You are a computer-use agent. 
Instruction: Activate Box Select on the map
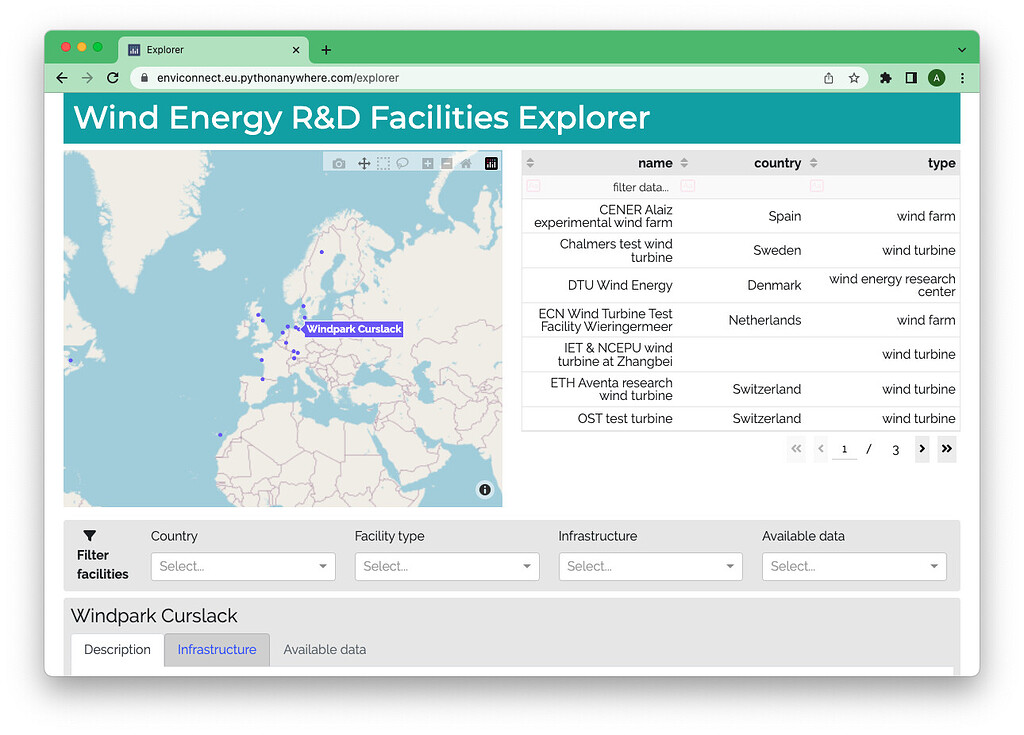point(384,163)
